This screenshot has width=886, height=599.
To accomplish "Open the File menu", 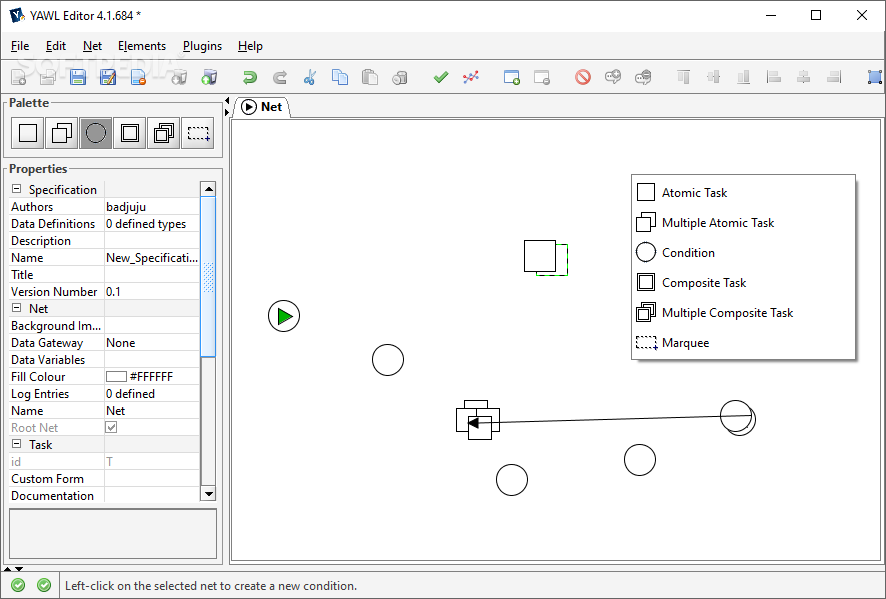I will coord(20,46).
